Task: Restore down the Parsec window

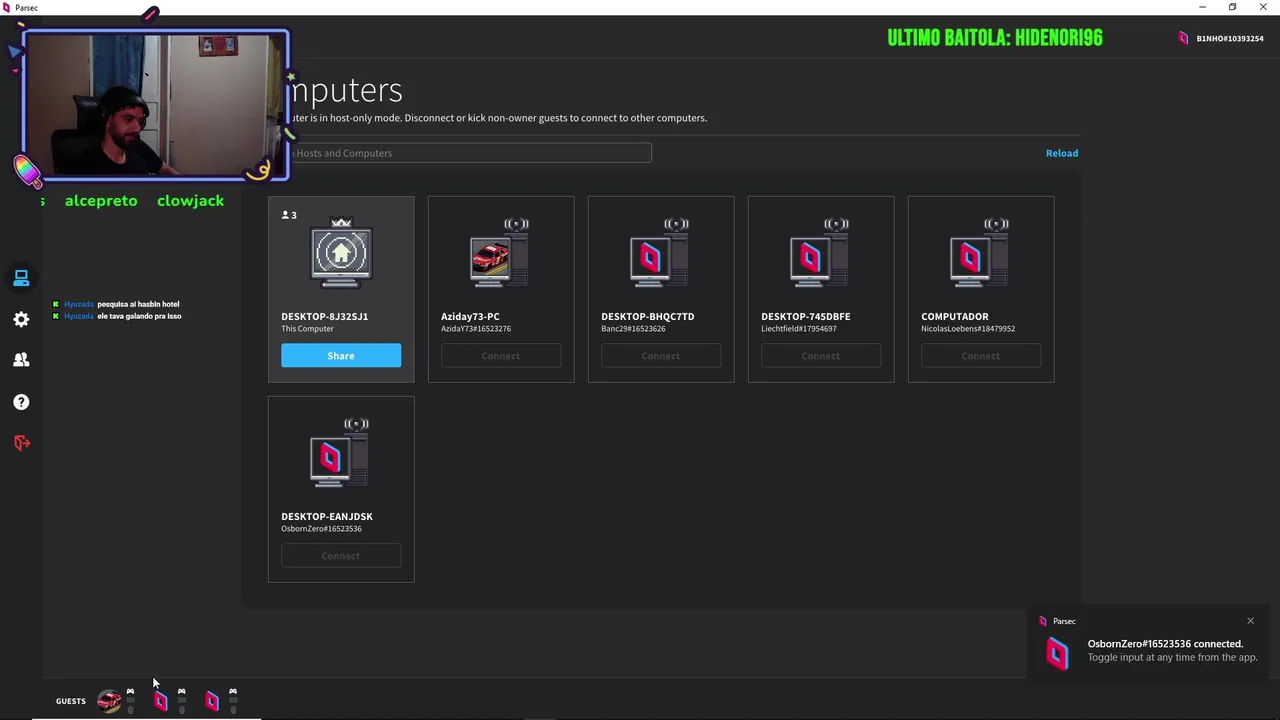Action: point(1232,7)
